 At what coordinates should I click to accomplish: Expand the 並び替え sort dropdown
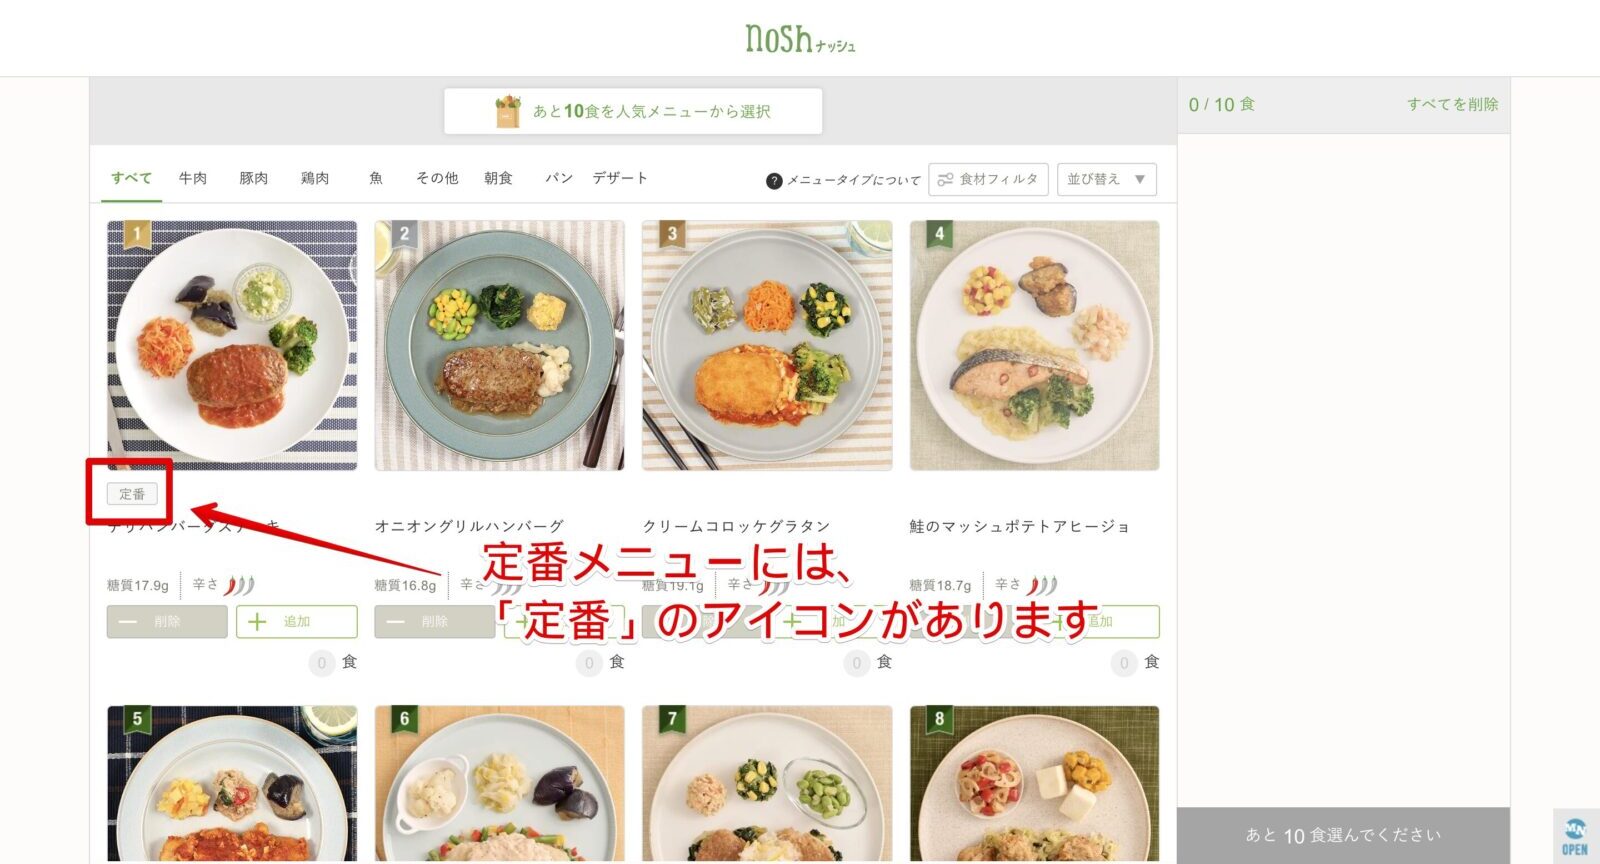click(1107, 179)
